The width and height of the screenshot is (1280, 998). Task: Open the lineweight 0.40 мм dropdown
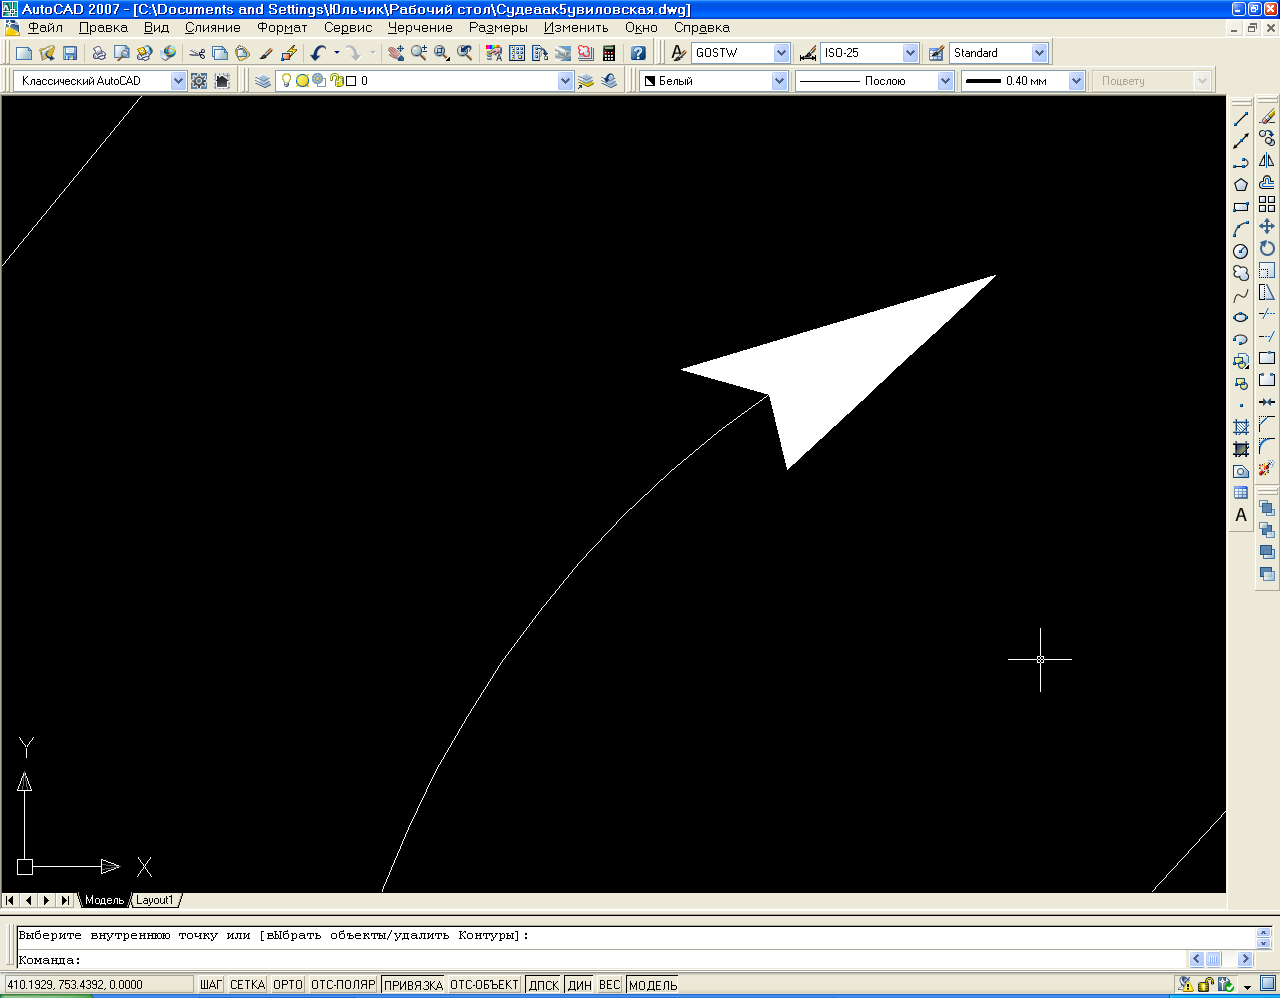(x=1076, y=81)
